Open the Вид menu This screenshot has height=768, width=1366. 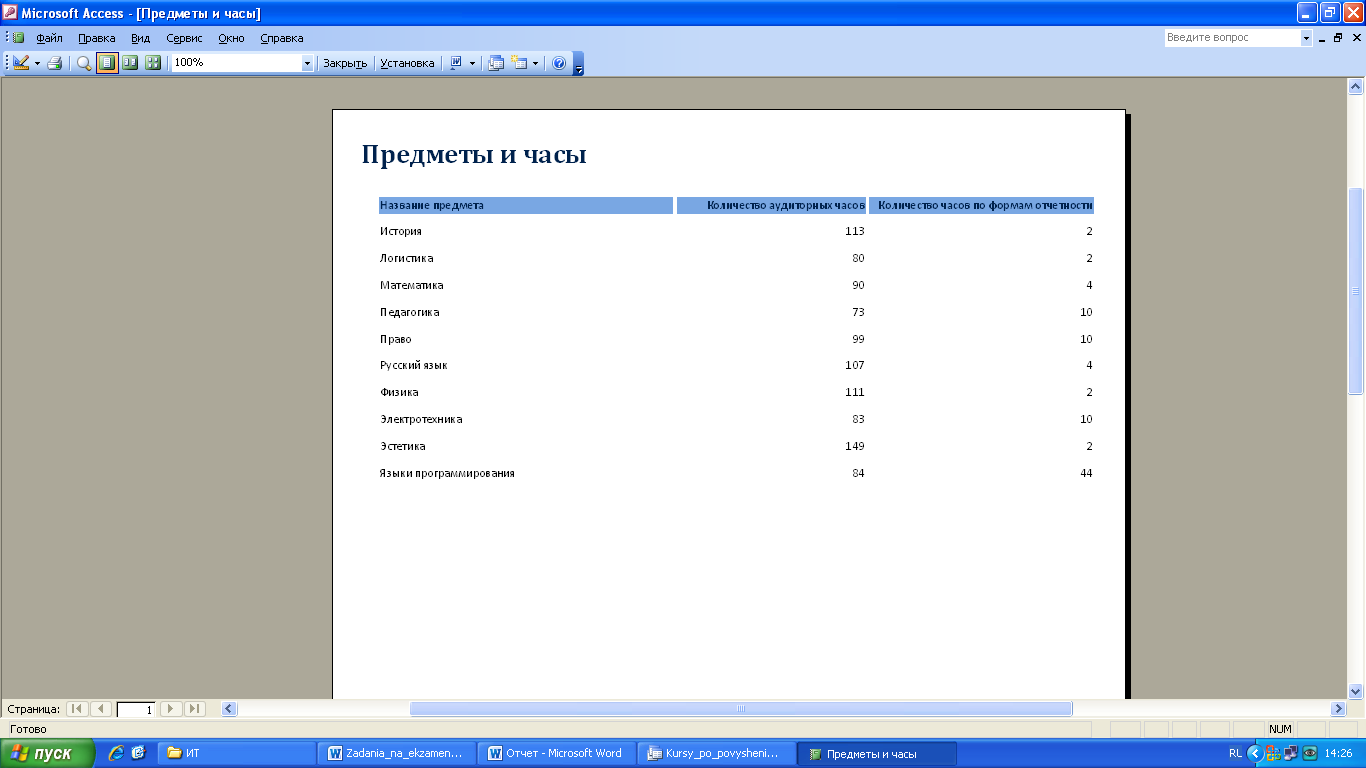click(141, 38)
